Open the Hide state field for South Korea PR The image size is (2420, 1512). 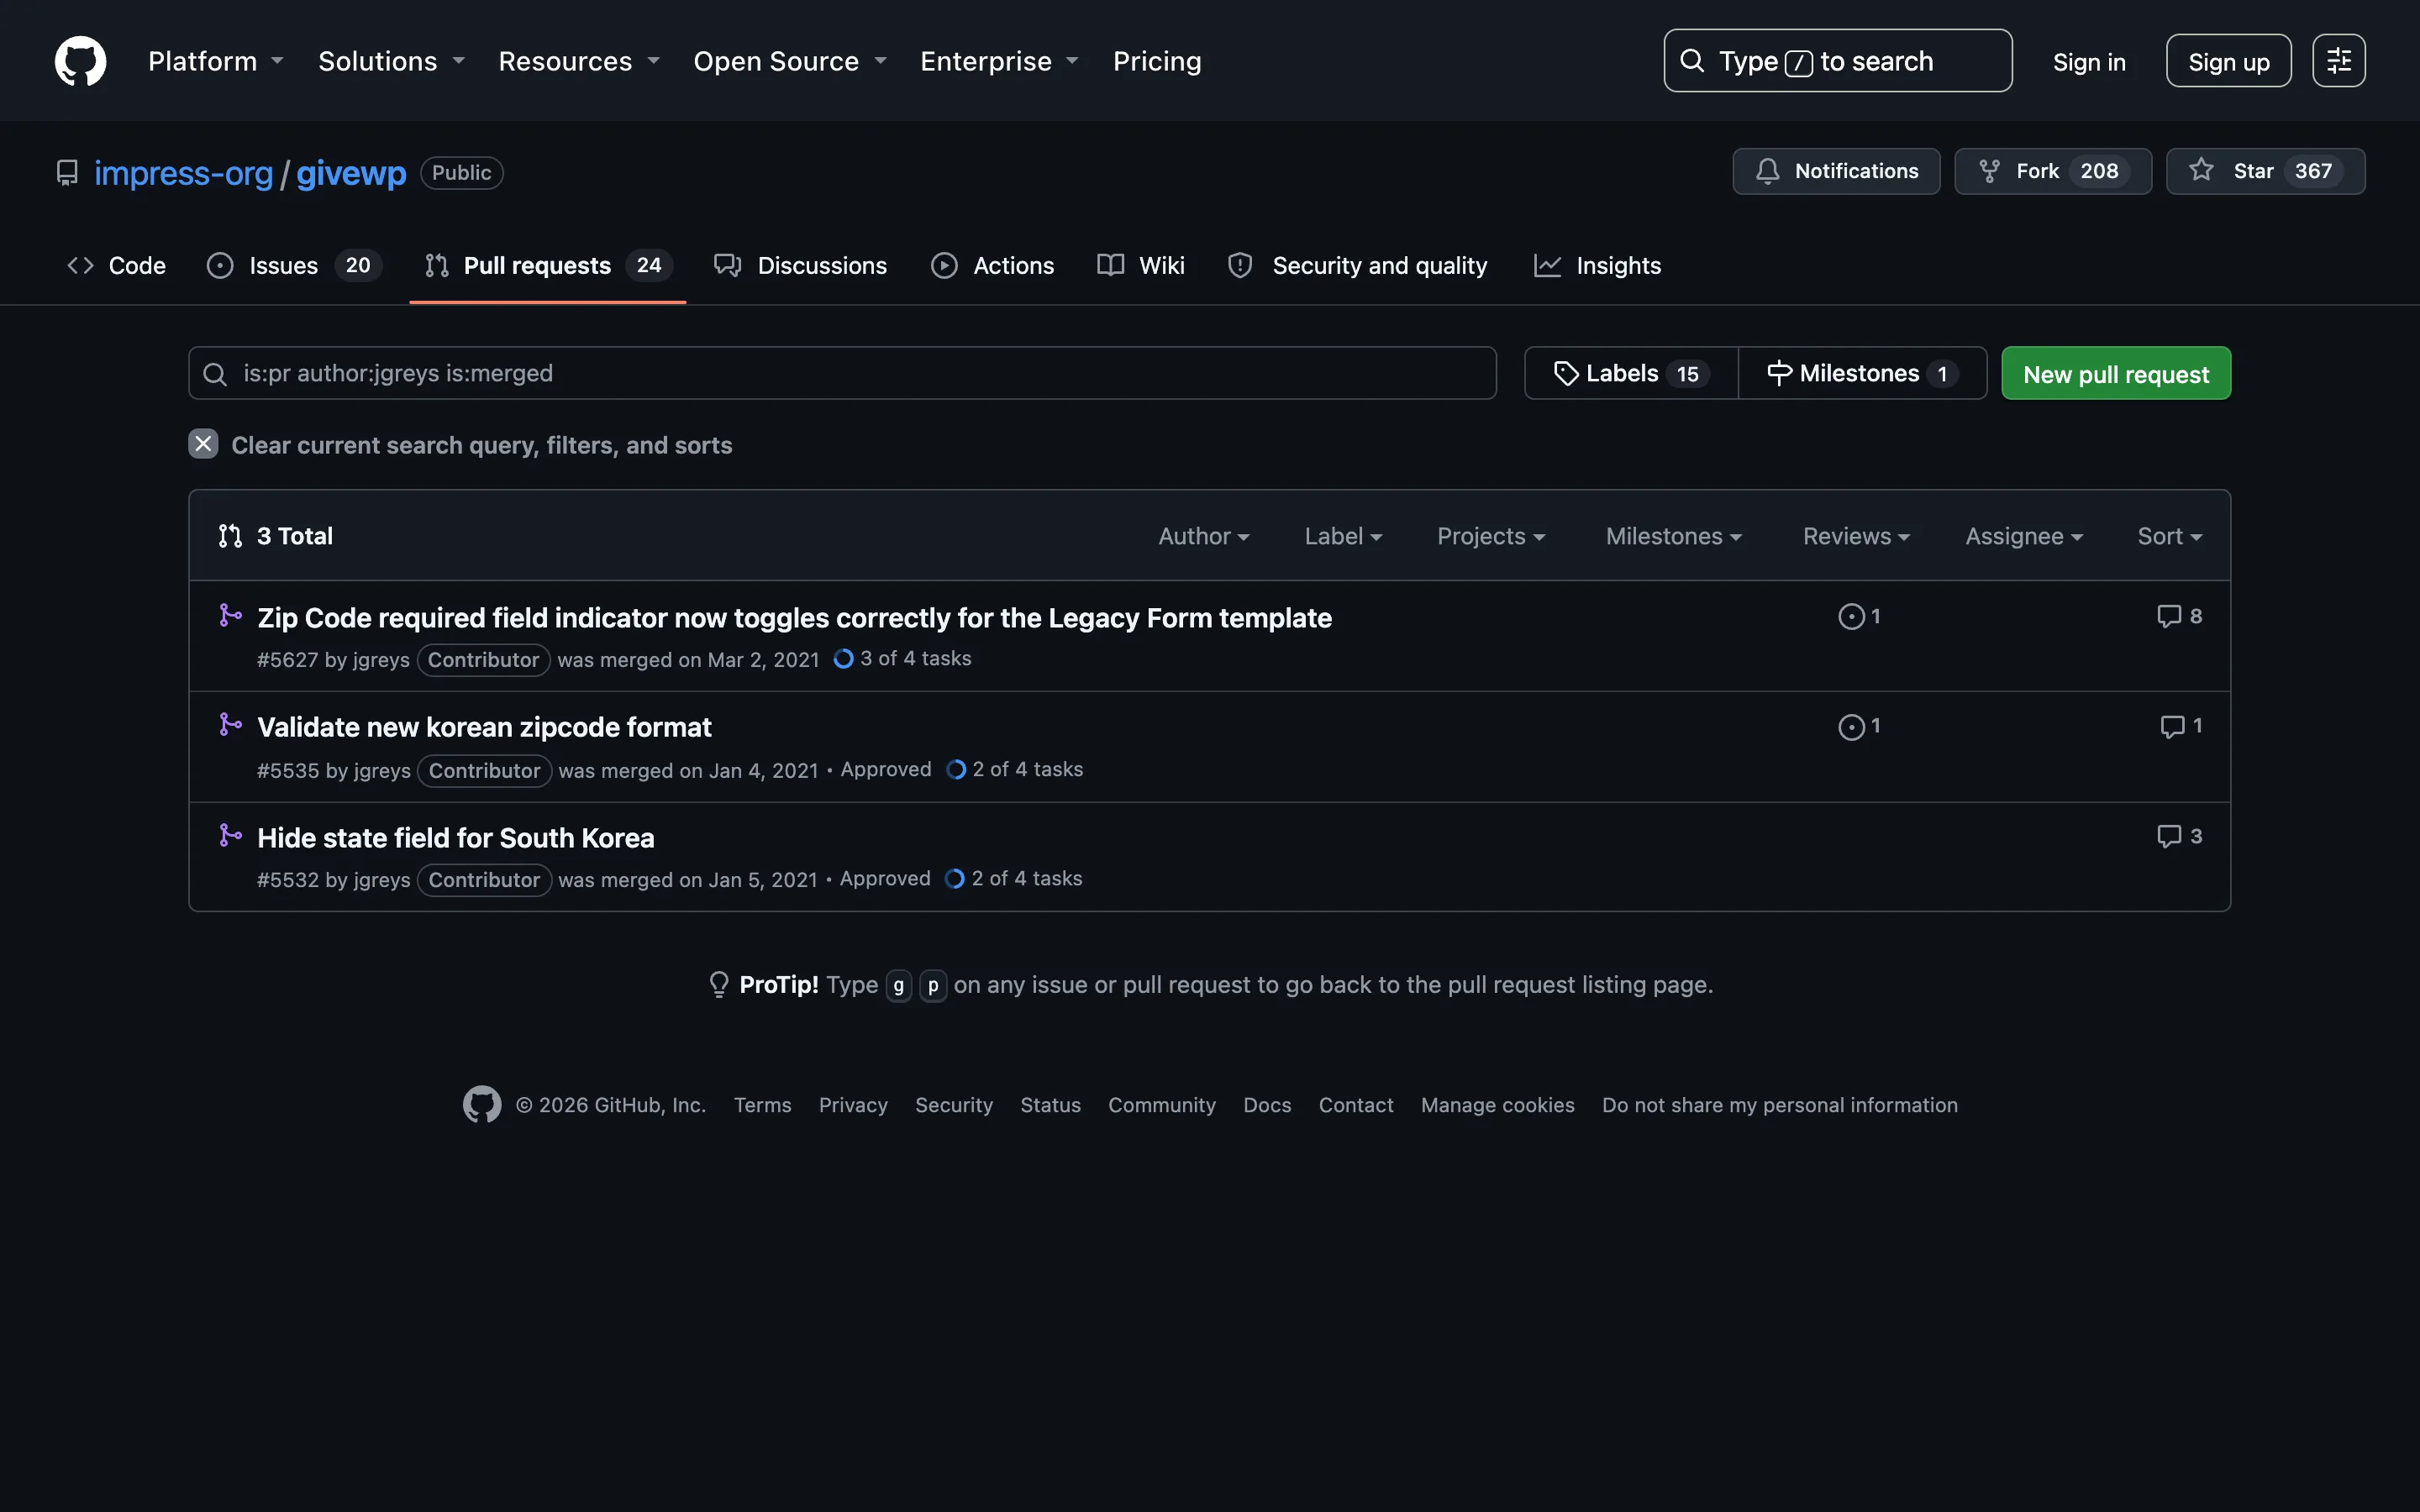pos(456,838)
